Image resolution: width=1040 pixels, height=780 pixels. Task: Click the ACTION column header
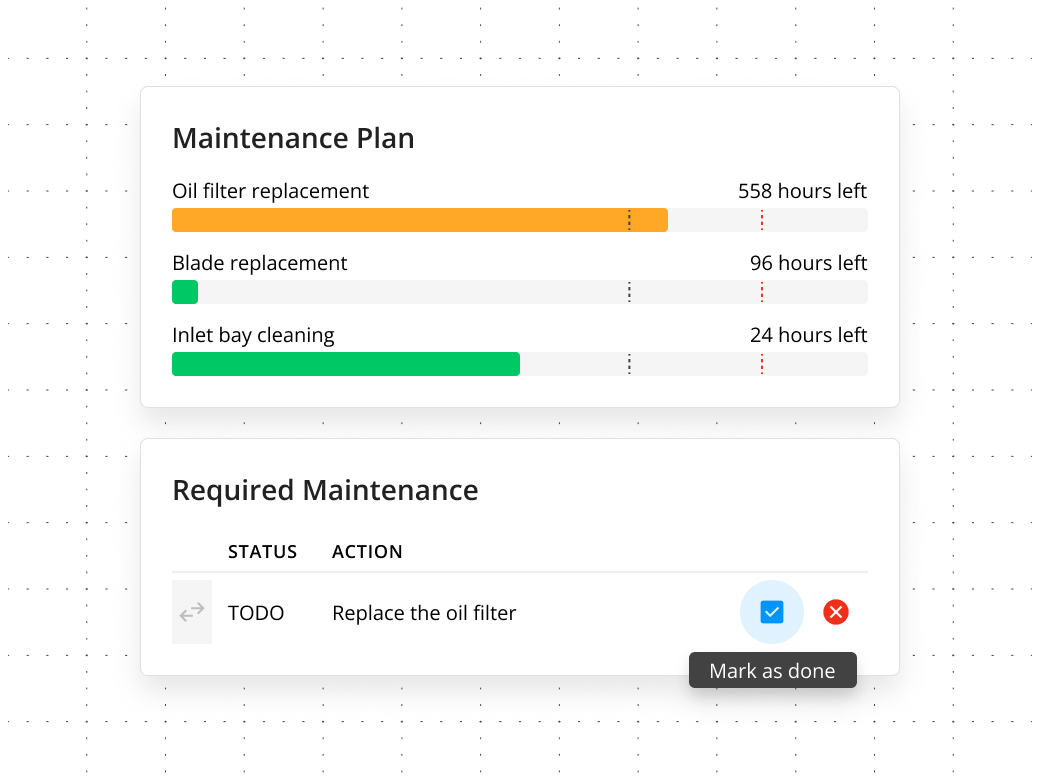[x=367, y=552]
